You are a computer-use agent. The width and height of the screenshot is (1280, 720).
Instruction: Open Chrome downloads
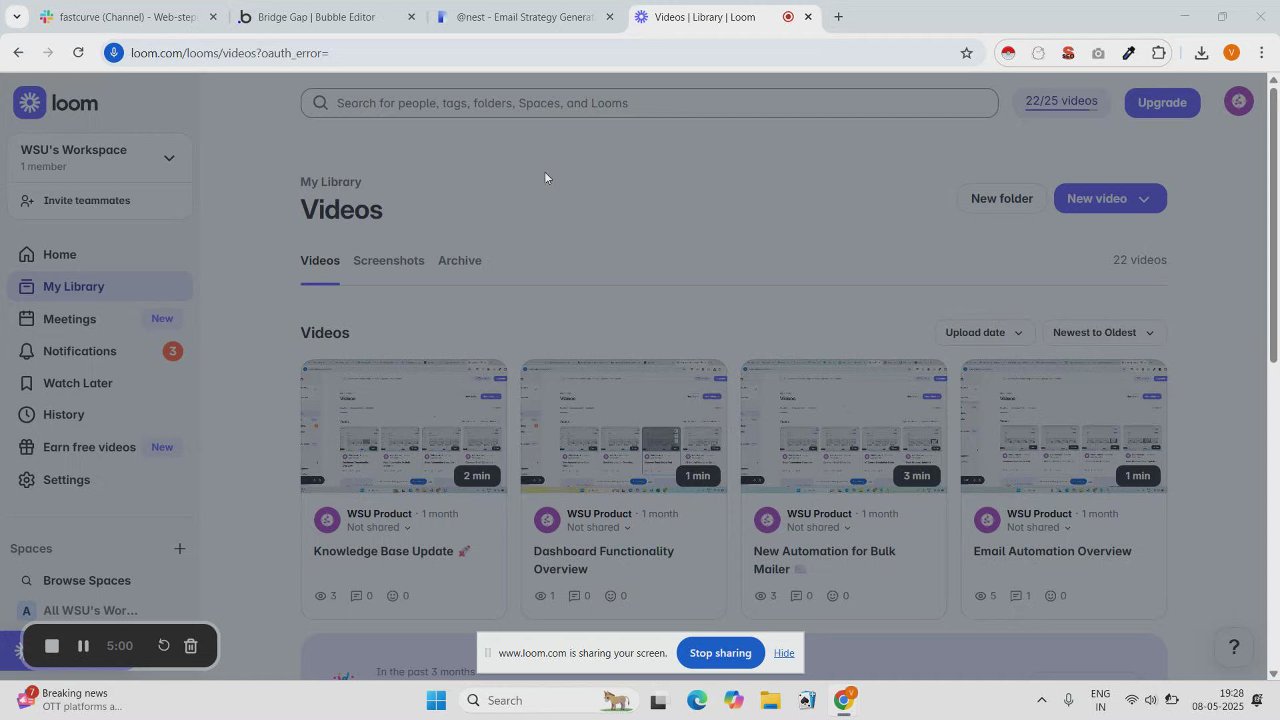tap(1201, 53)
